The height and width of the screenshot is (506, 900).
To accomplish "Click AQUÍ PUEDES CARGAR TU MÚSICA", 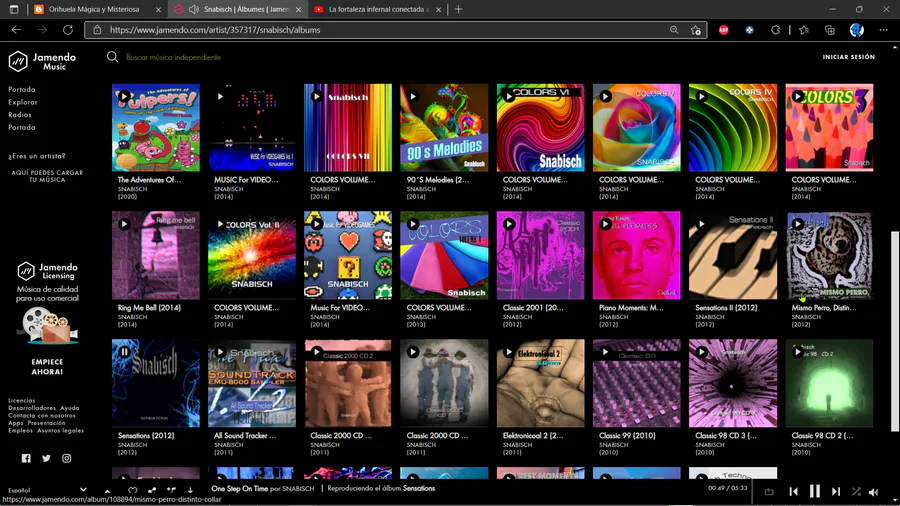I will 47,176.
